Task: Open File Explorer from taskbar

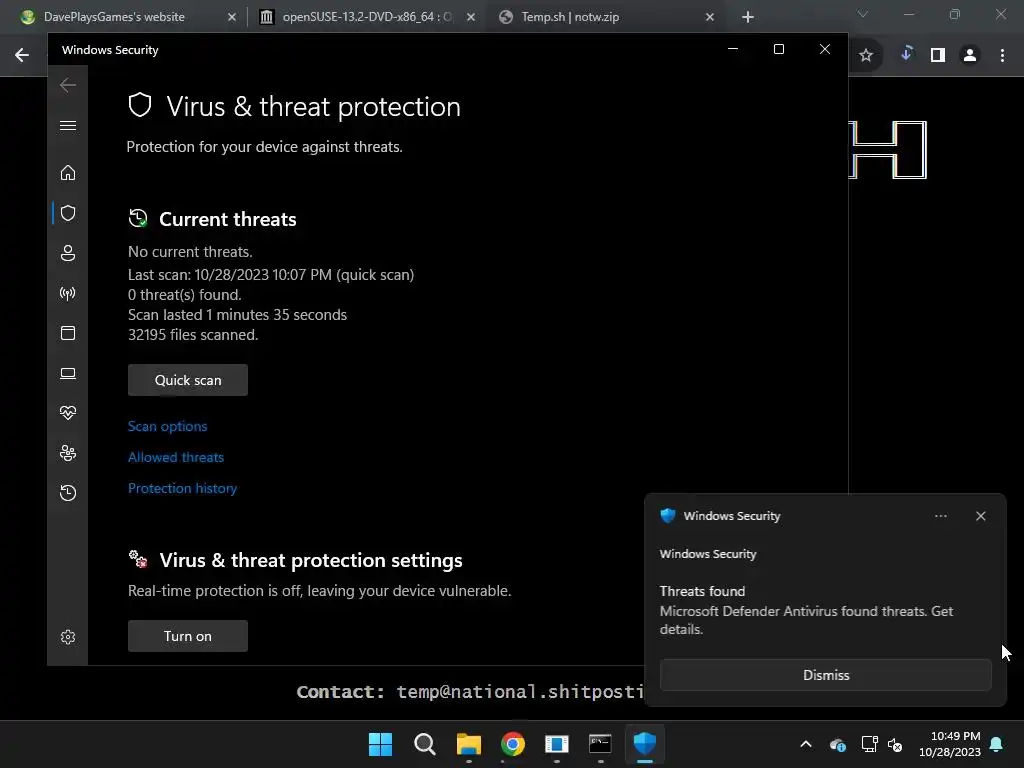Action: click(468, 744)
